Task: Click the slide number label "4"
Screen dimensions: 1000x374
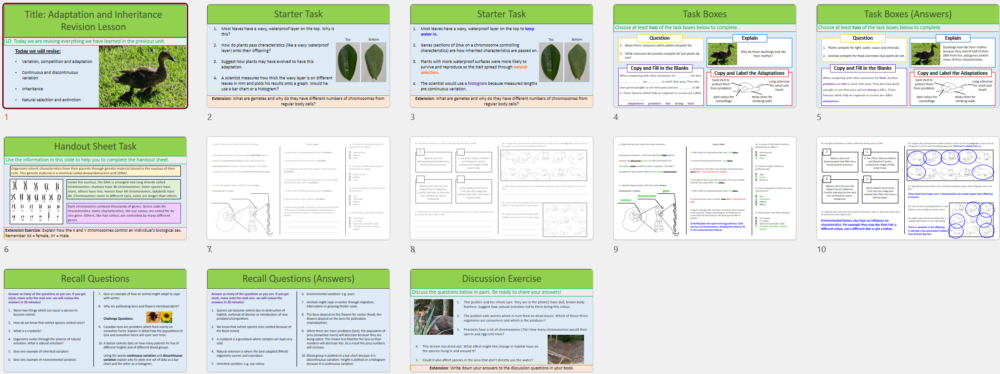Action: [616, 117]
